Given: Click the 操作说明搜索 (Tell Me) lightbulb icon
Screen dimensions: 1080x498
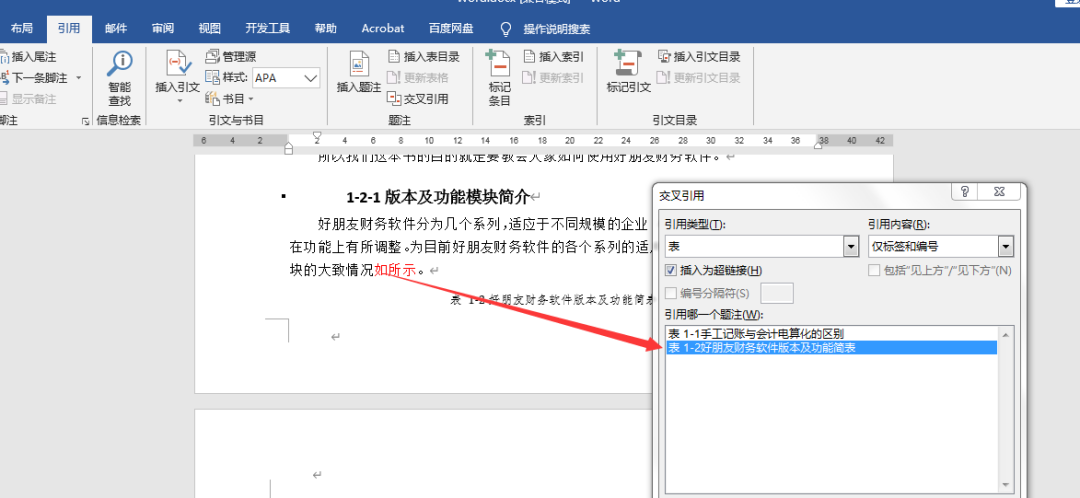Looking at the screenshot, I should pos(506,29).
